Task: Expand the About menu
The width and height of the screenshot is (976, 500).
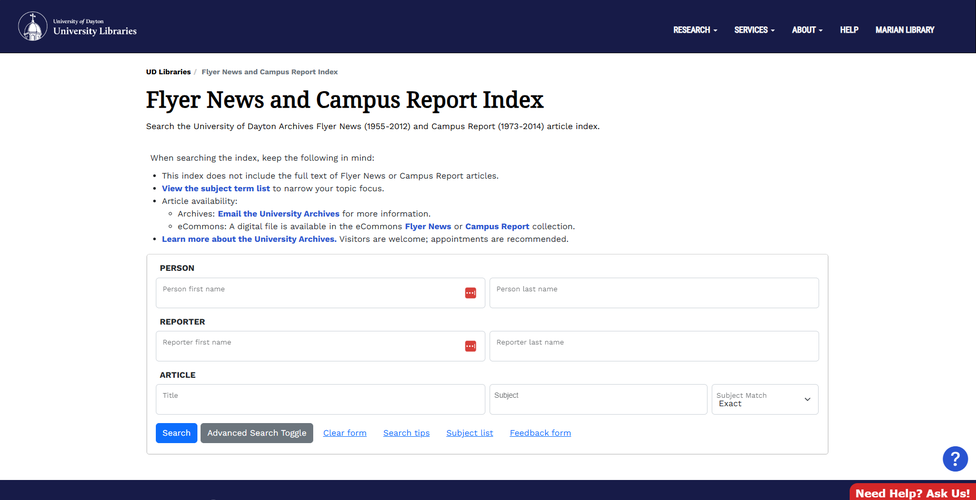Action: coord(807,30)
